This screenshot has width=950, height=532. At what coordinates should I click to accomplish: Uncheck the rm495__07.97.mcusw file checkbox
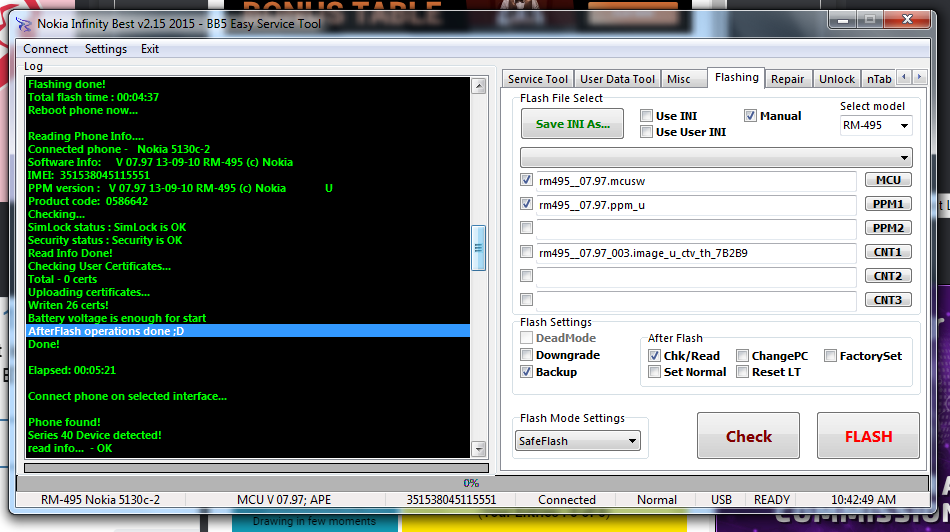[x=526, y=180]
